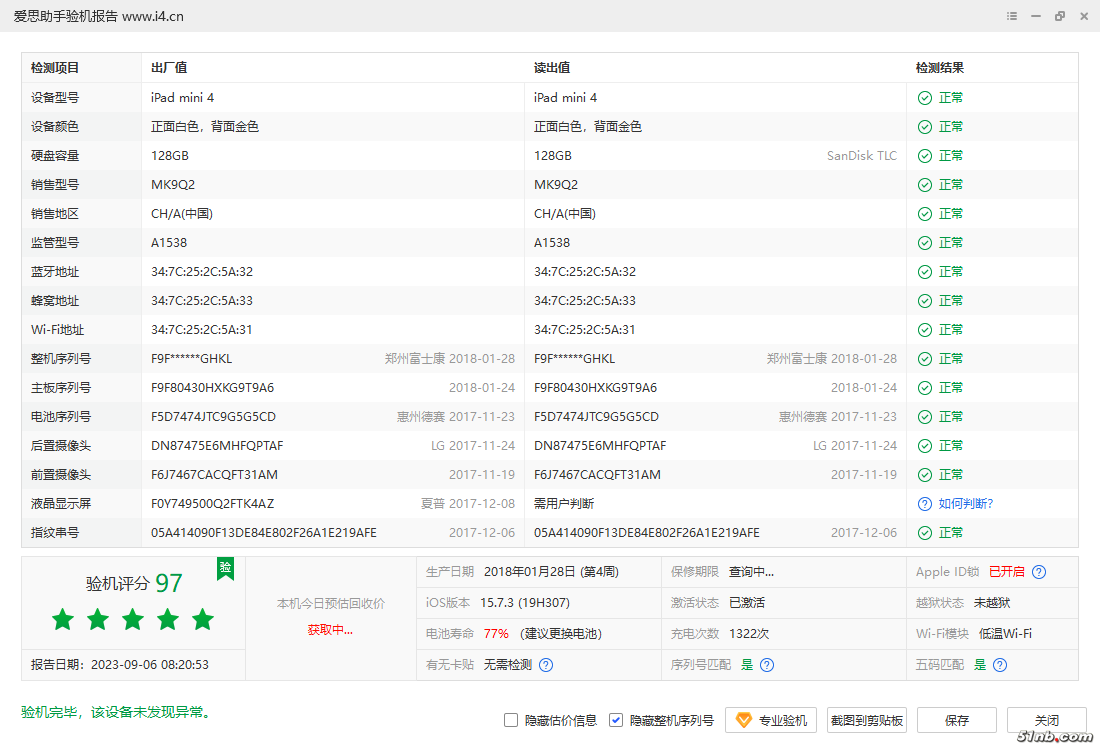This screenshot has height=749, width=1100.
Task: Enable the 隐藏估价信息 checkbox
Action: (511, 720)
